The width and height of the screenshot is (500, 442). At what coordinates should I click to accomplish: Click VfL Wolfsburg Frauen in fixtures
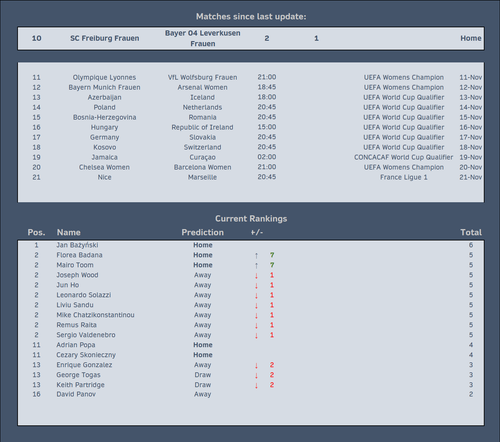click(x=203, y=77)
